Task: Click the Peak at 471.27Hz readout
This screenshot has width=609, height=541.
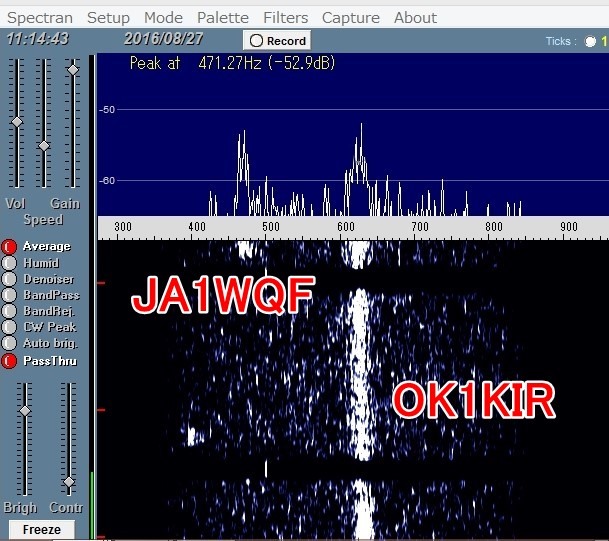Action: [x=232, y=63]
